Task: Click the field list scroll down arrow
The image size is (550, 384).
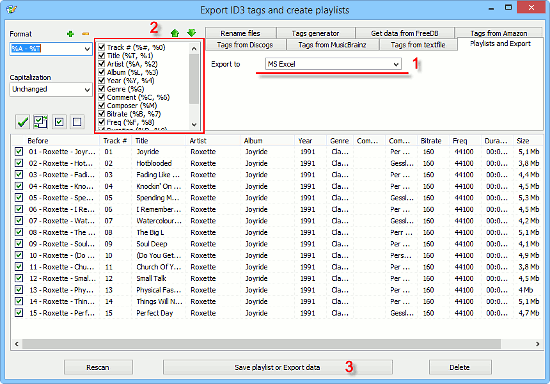Action: pyautogui.click(x=194, y=124)
